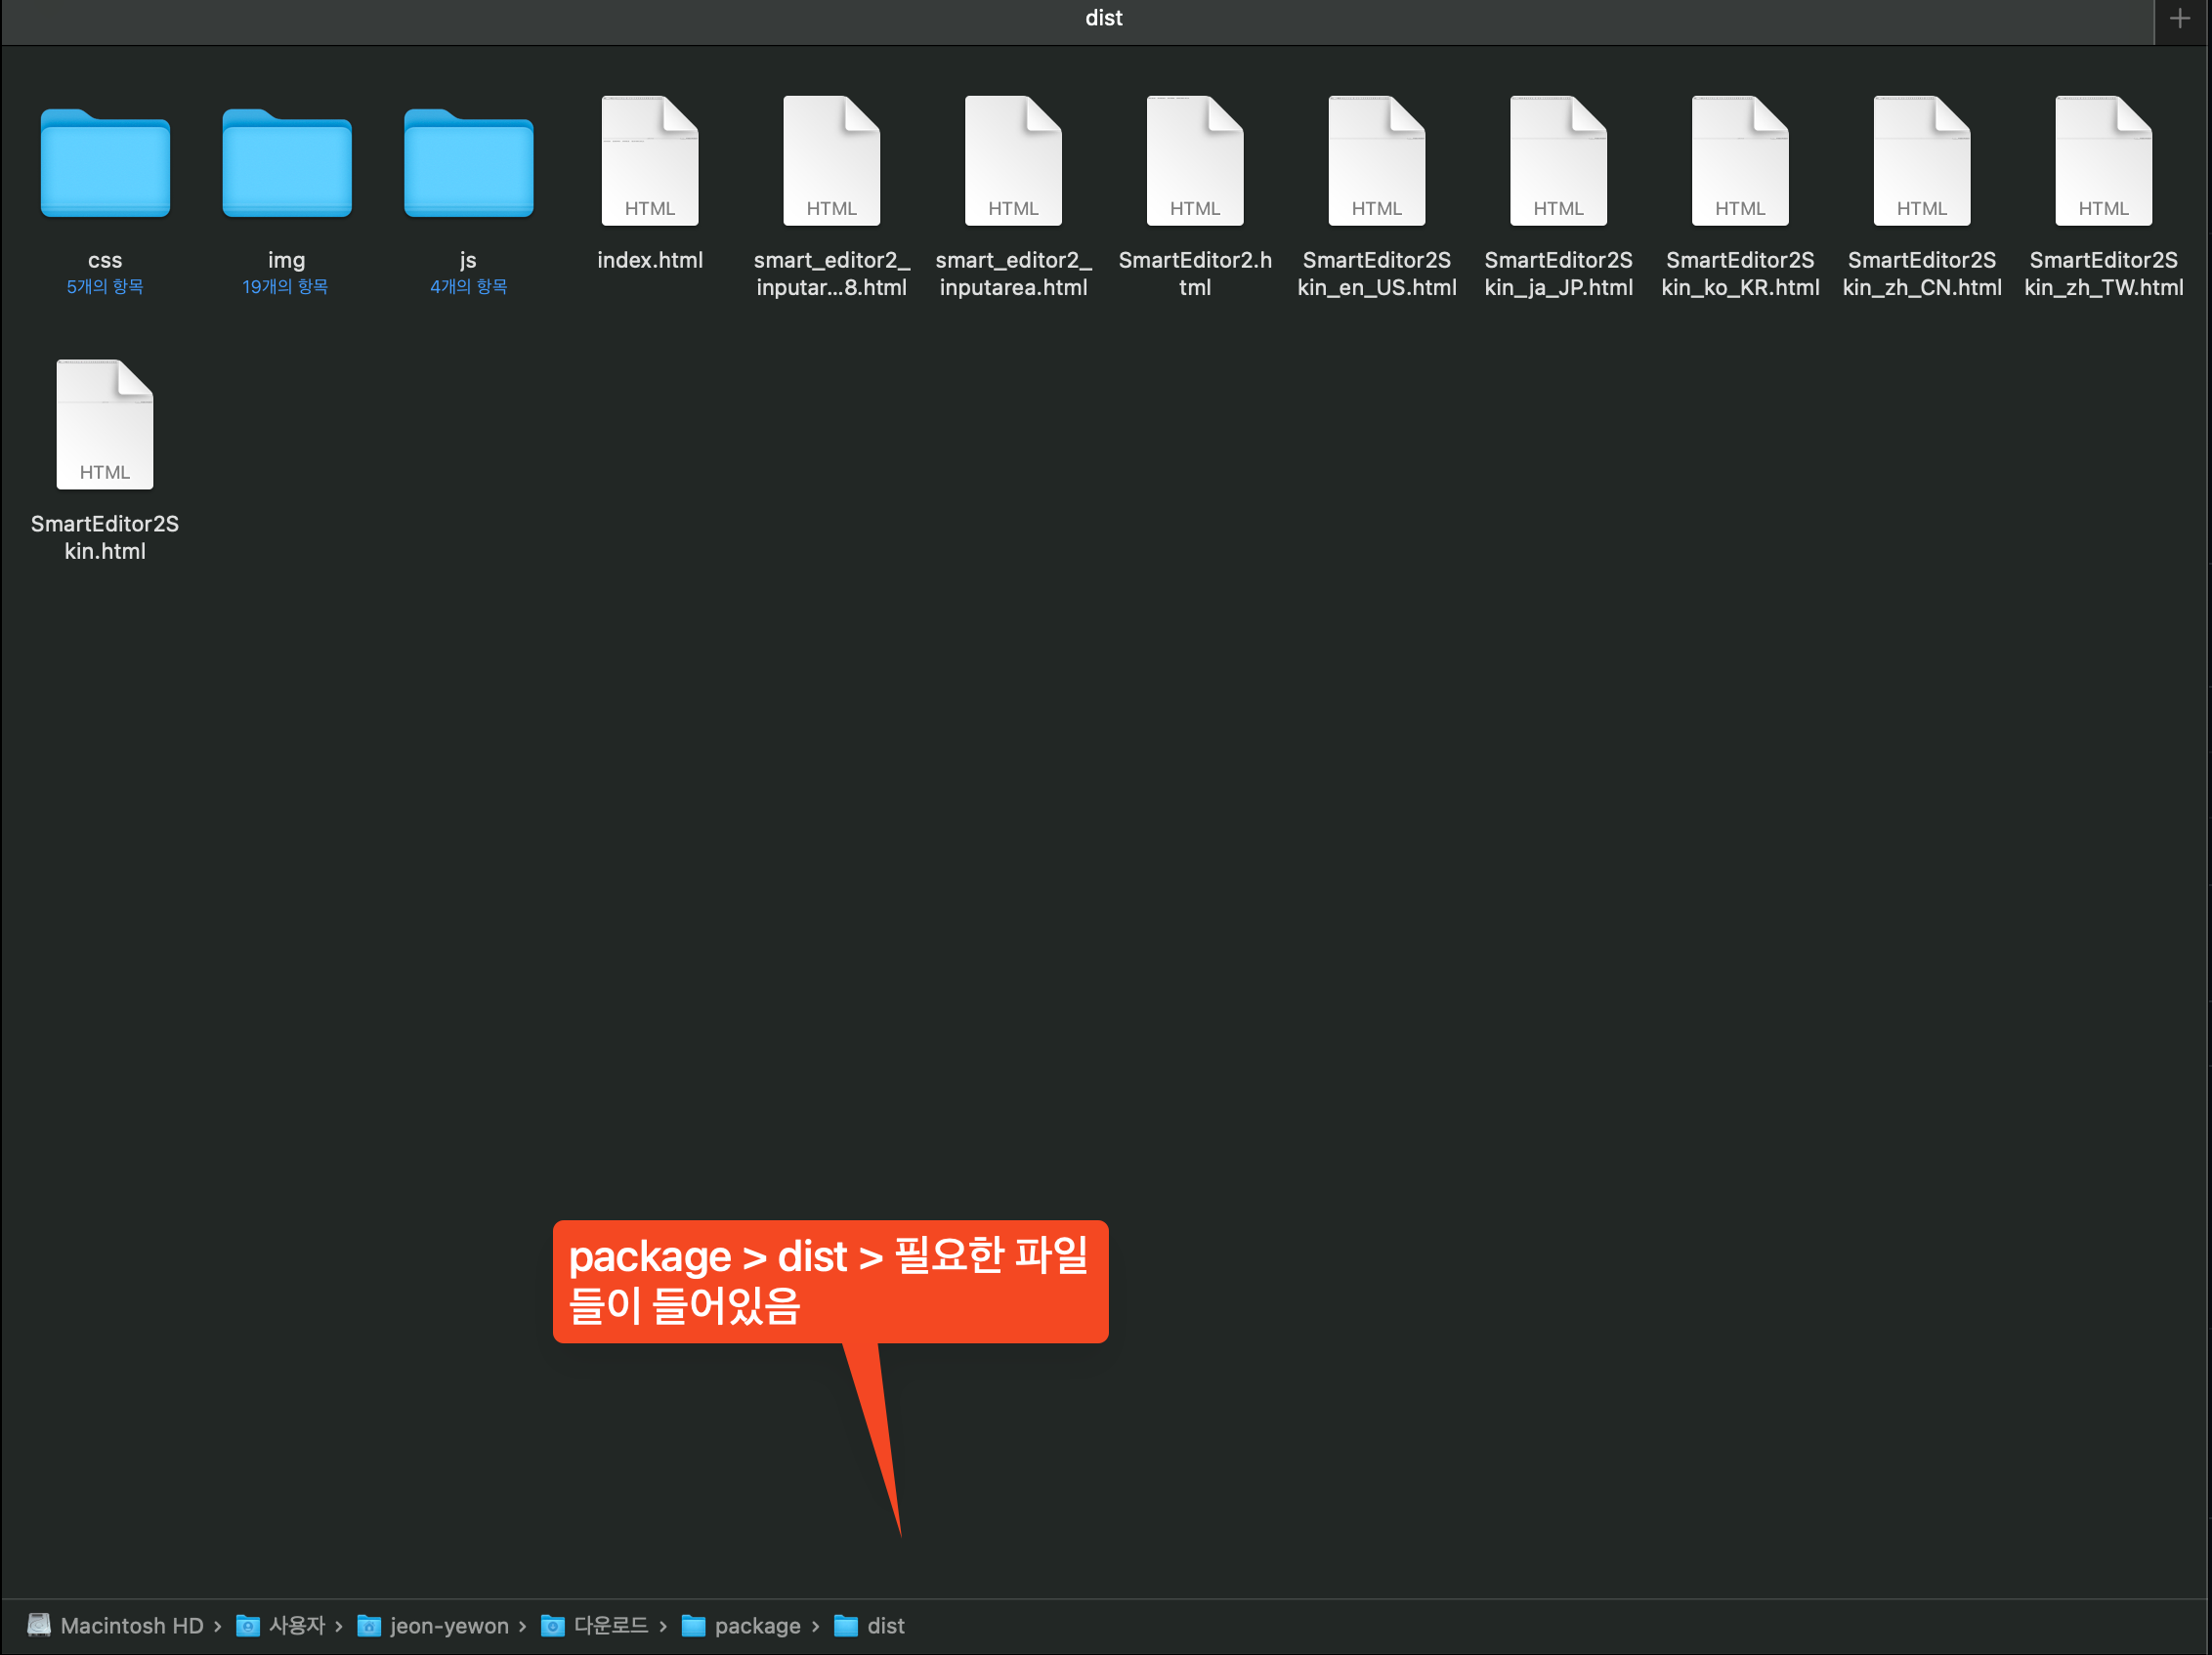Screen dimensions: 2212x1655
Task: Go to jeon-yewon in the path bar
Action: (448, 1626)
